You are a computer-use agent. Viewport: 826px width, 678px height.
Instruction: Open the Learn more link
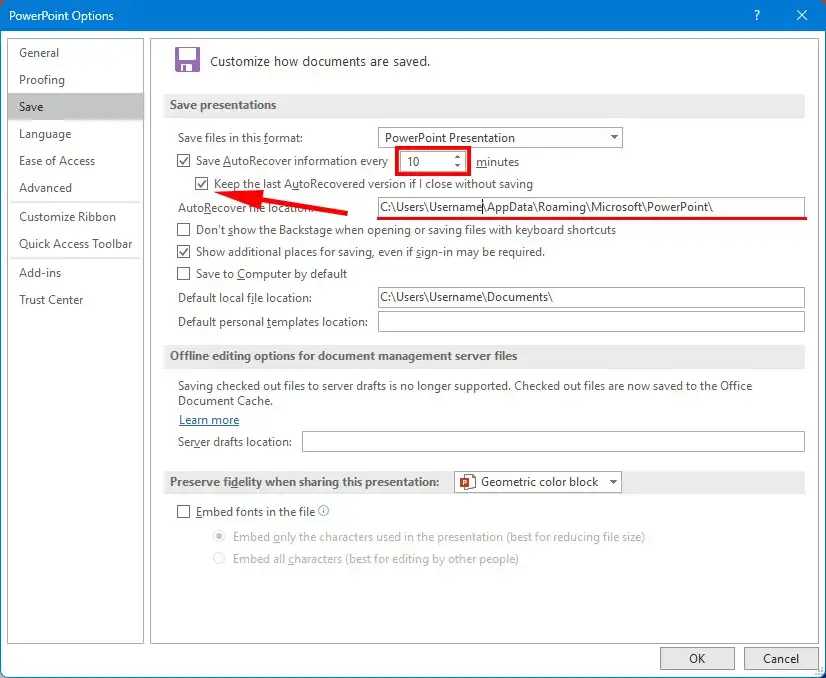click(209, 420)
